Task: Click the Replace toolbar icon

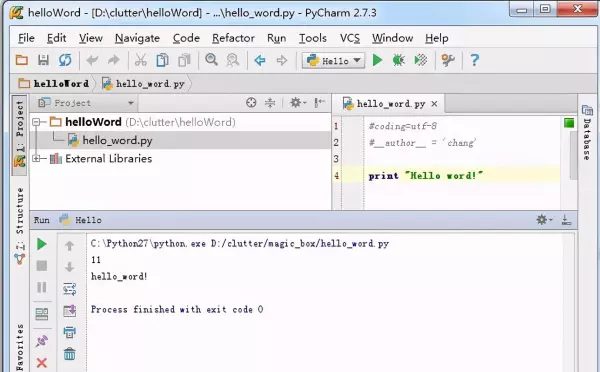Action: (x=233, y=60)
